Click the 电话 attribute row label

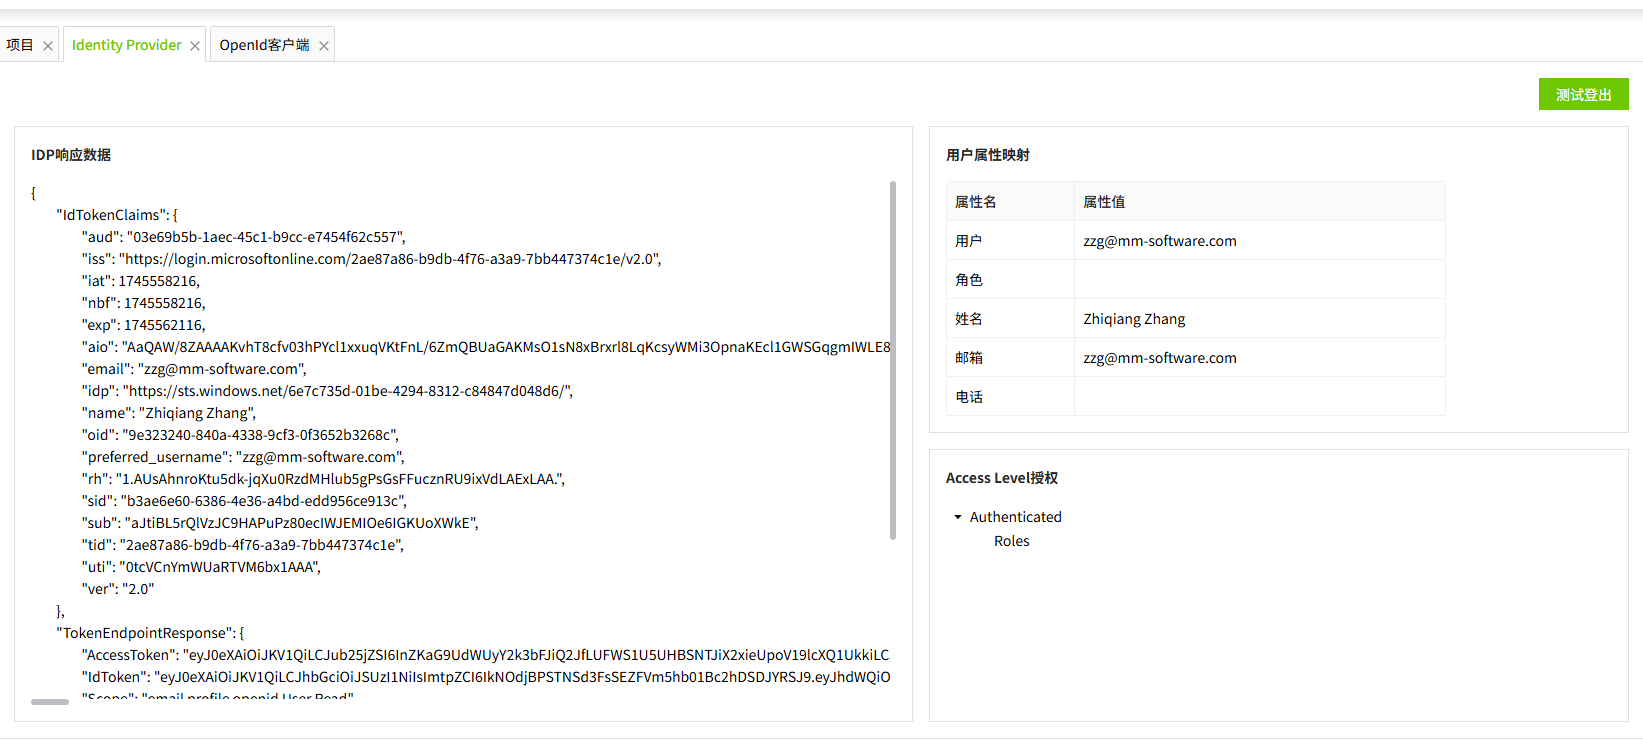point(968,397)
